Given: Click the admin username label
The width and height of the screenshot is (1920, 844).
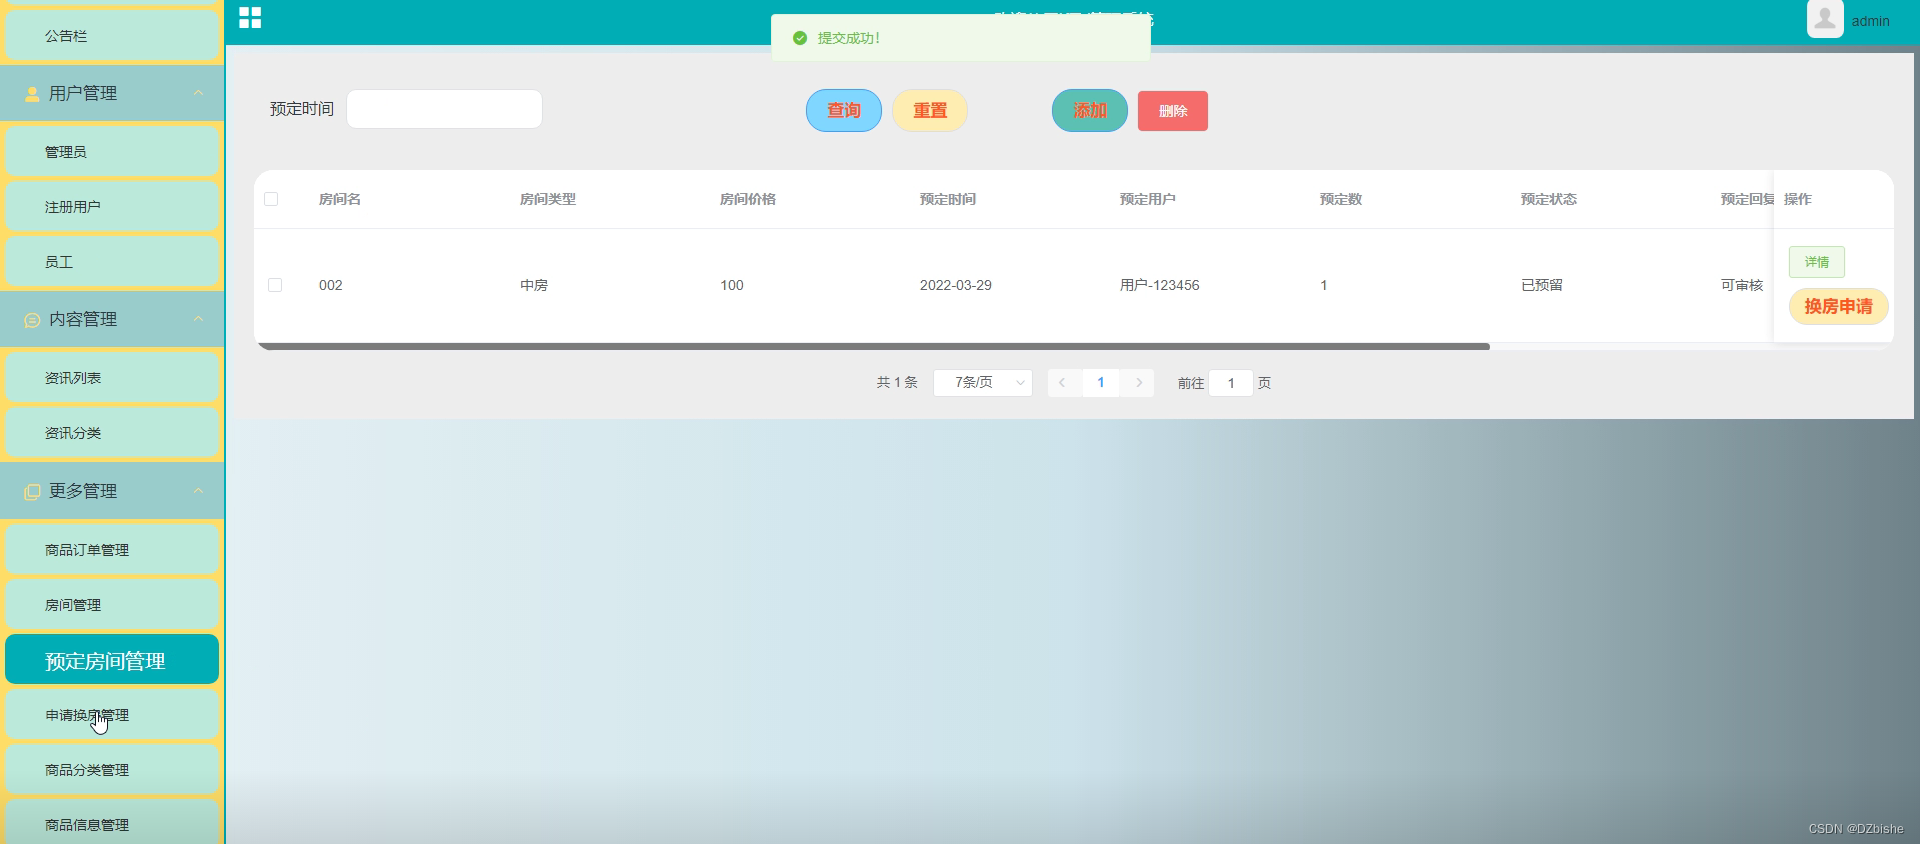Looking at the screenshot, I should click(x=1870, y=21).
